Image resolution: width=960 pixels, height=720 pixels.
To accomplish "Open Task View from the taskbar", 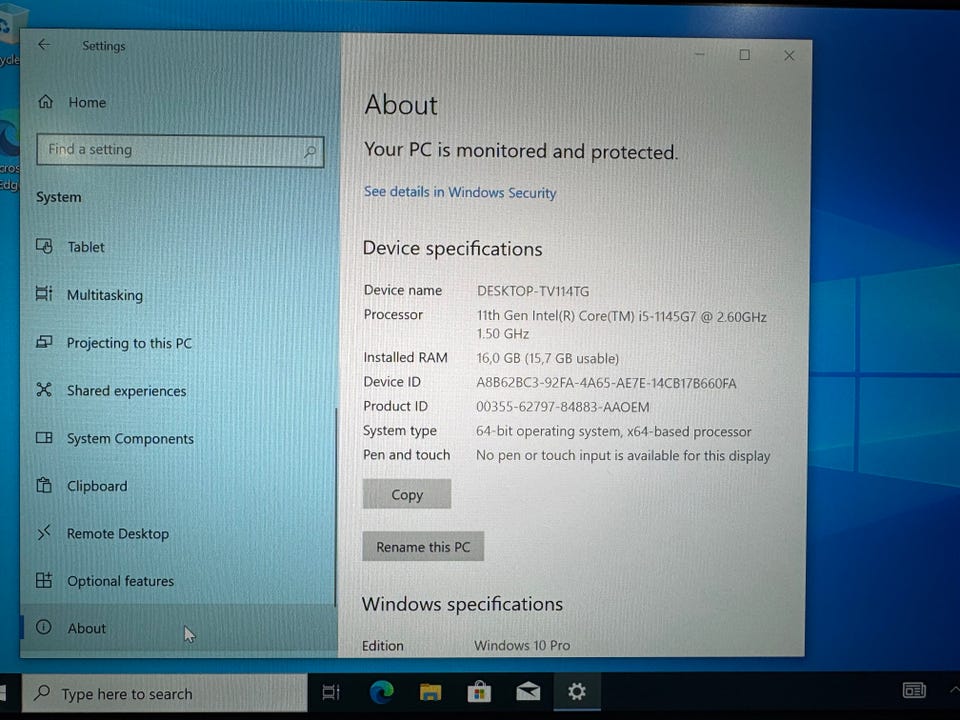I will pyautogui.click(x=331, y=692).
